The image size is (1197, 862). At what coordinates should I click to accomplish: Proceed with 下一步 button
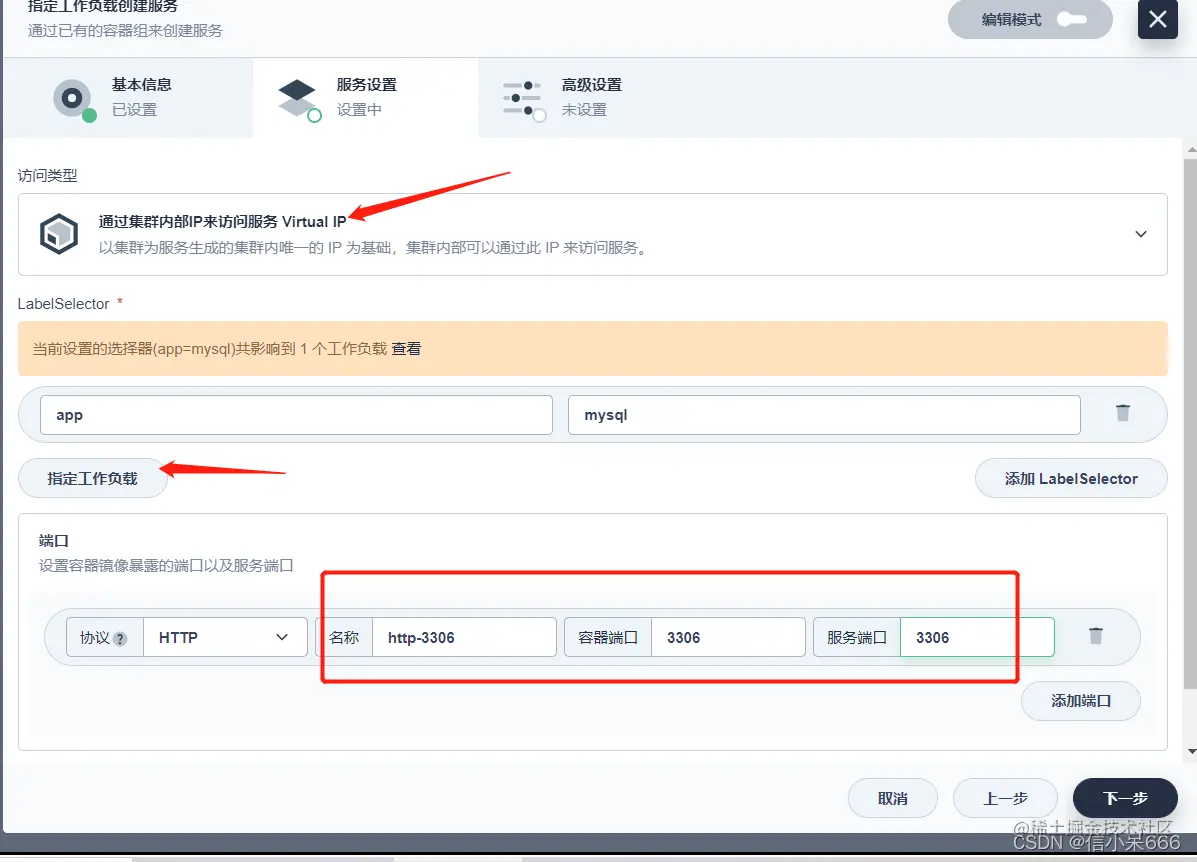point(1125,799)
